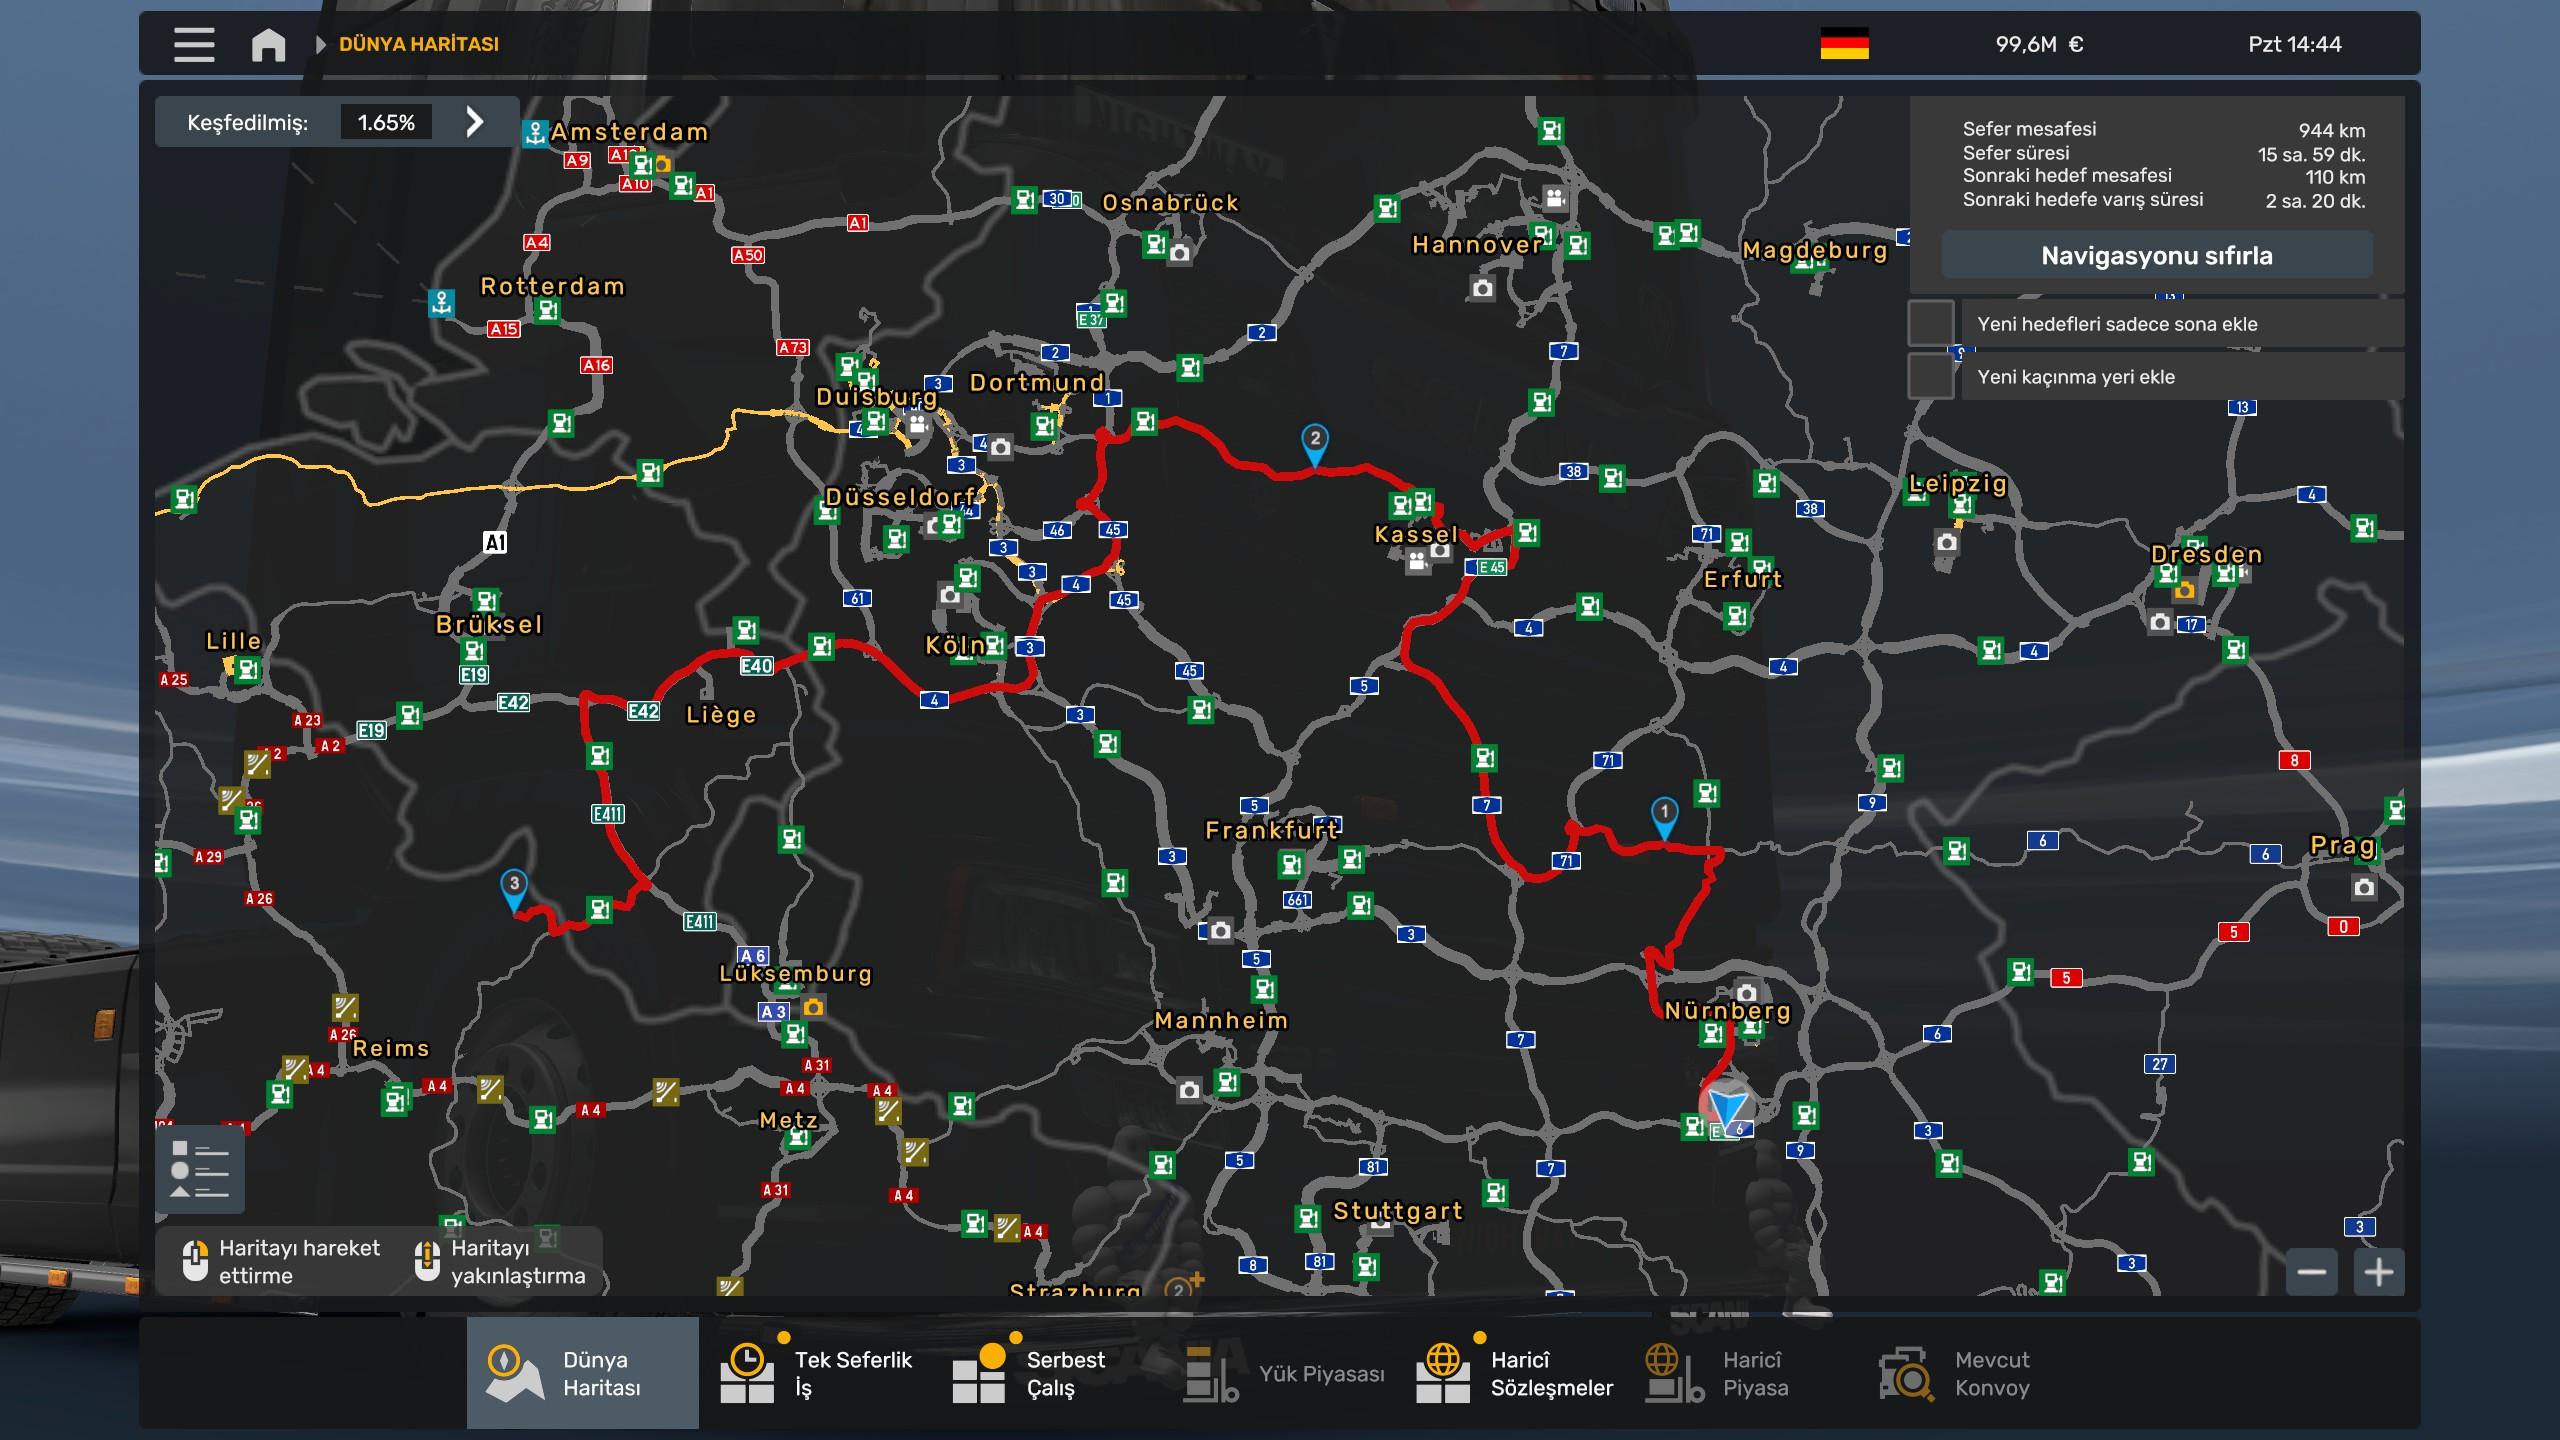Image resolution: width=2560 pixels, height=1440 pixels.
Task: Open the map legend list icon
Action: click(x=200, y=1169)
